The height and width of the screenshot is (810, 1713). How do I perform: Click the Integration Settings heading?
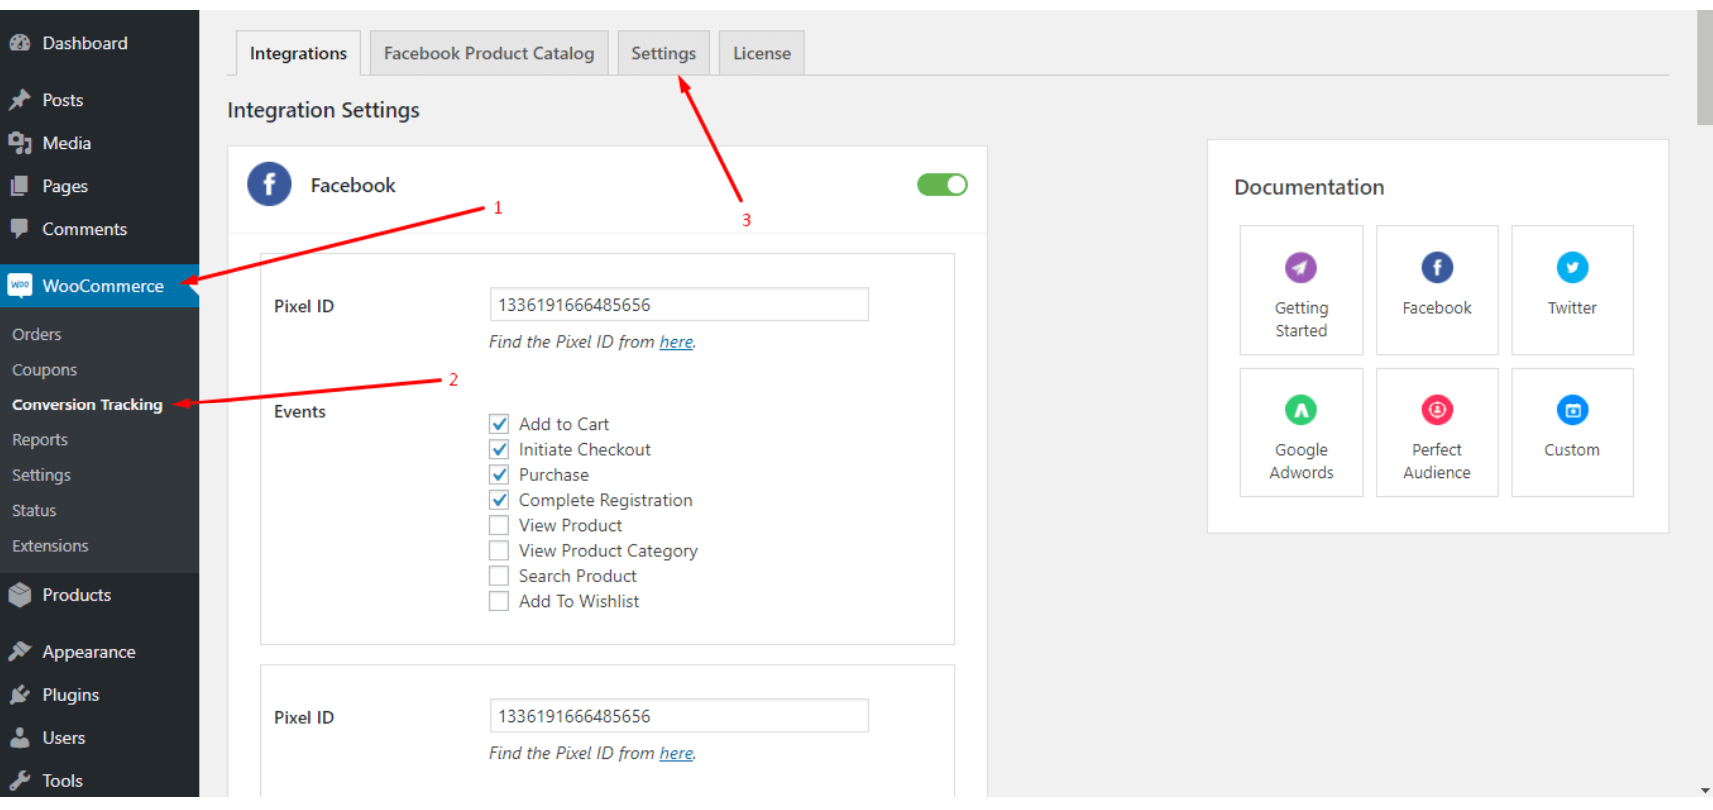323,110
